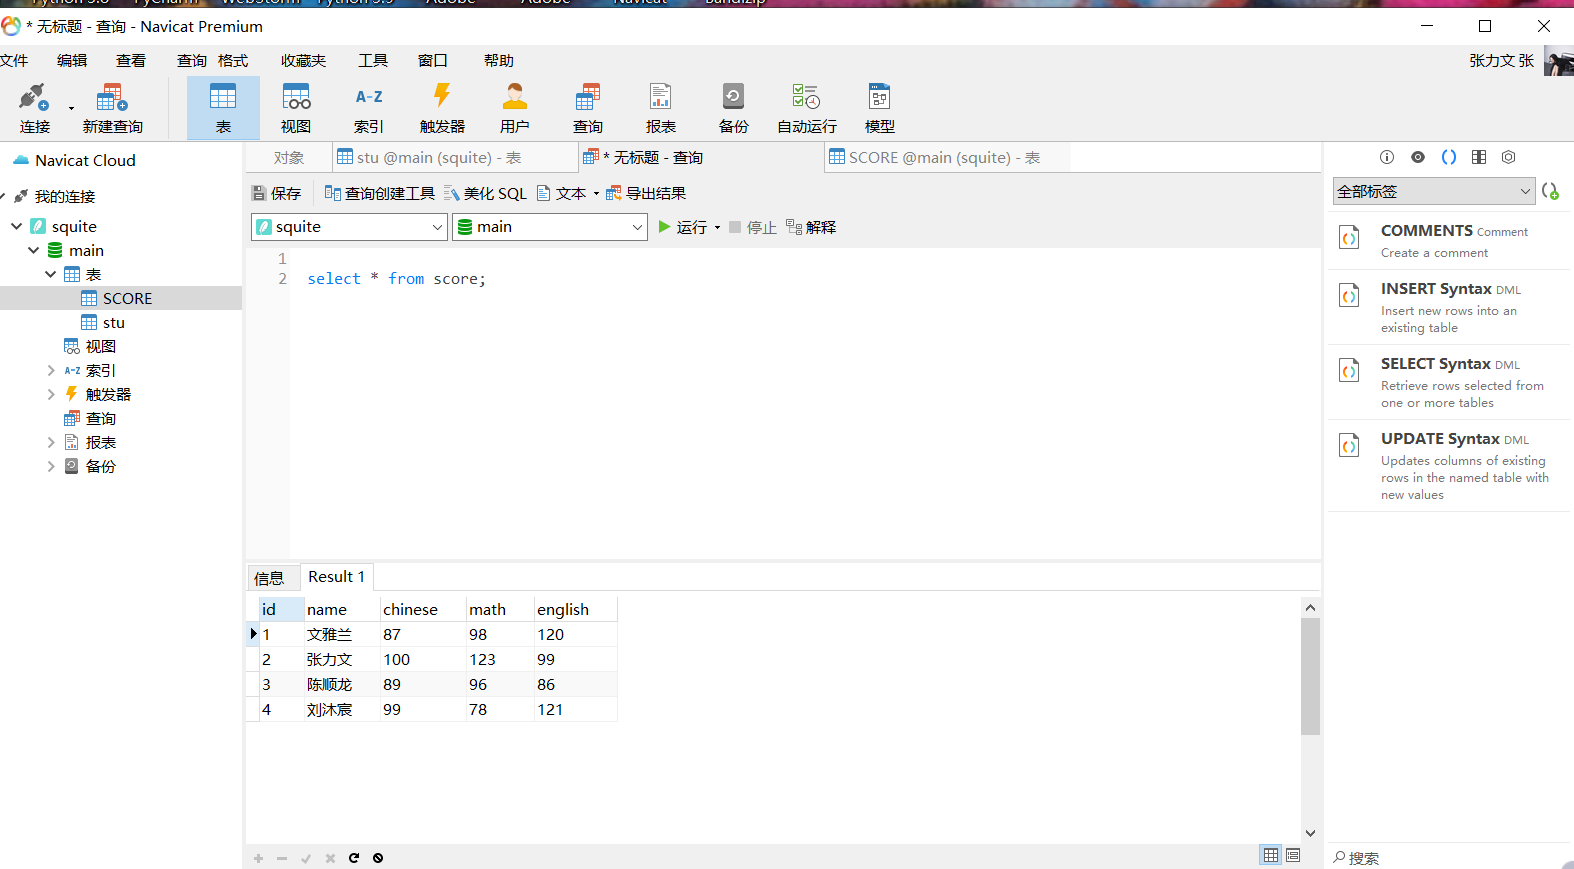Open the 运行 run dropdown arrow
Image resolution: width=1574 pixels, height=869 pixels.
tap(717, 228)
